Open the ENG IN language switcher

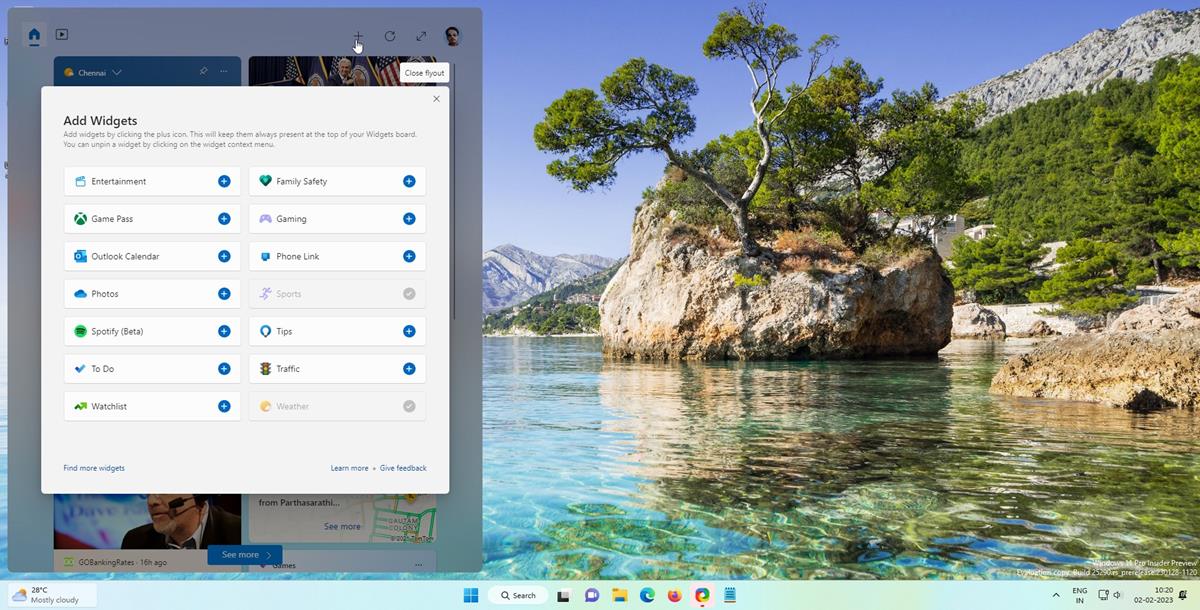click(x=1080, y=595)
